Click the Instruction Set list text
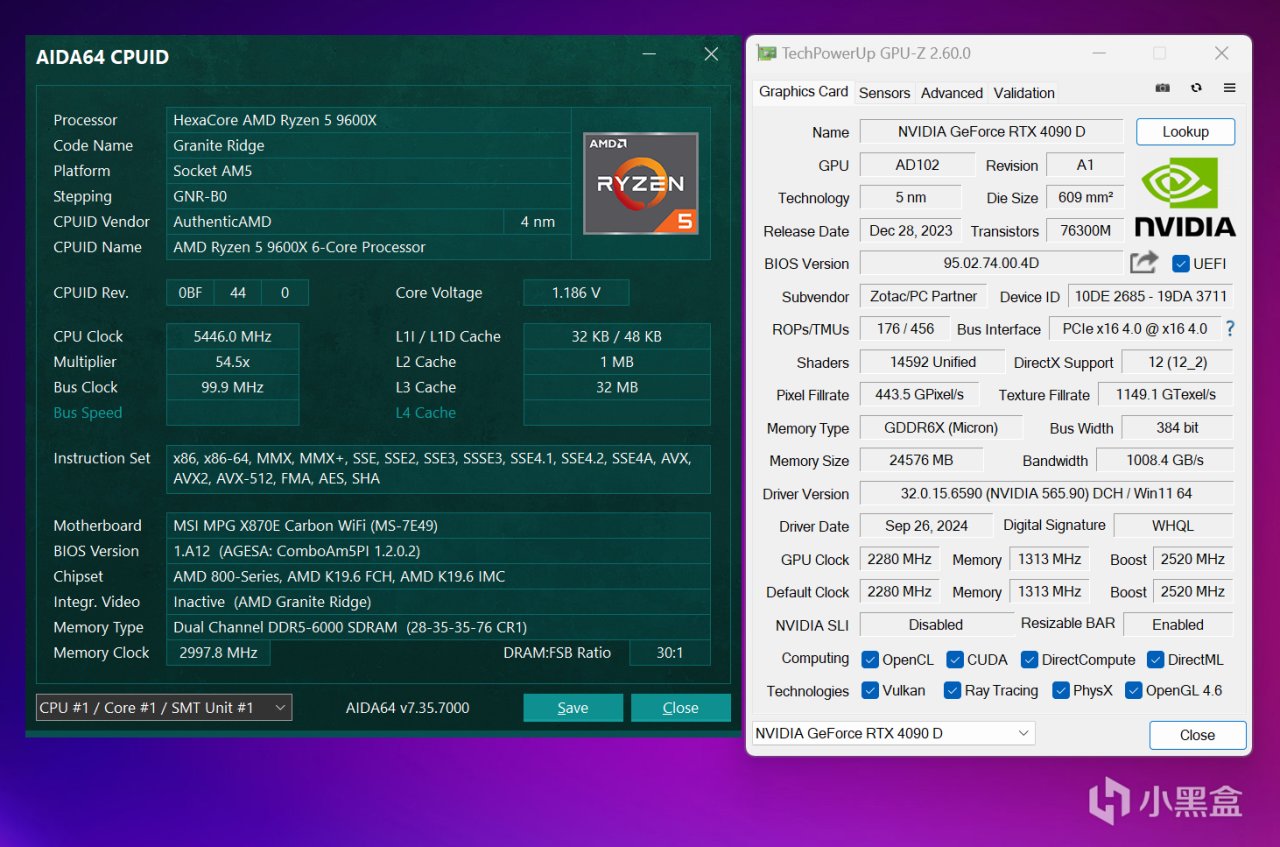Image resolution: width=1280 pixels, height=847 pixels. pyautogui.click(x=438, y=468)
